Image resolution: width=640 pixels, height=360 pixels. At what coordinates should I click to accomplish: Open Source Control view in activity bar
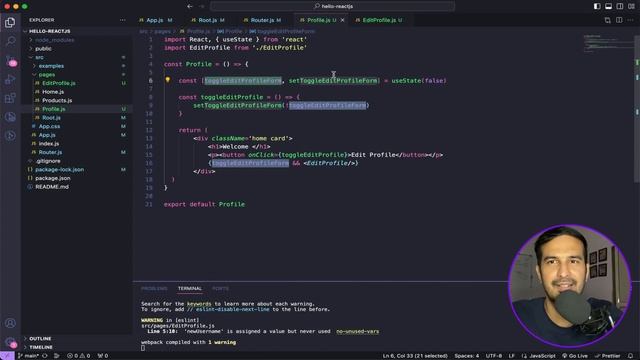click(10, 60)
